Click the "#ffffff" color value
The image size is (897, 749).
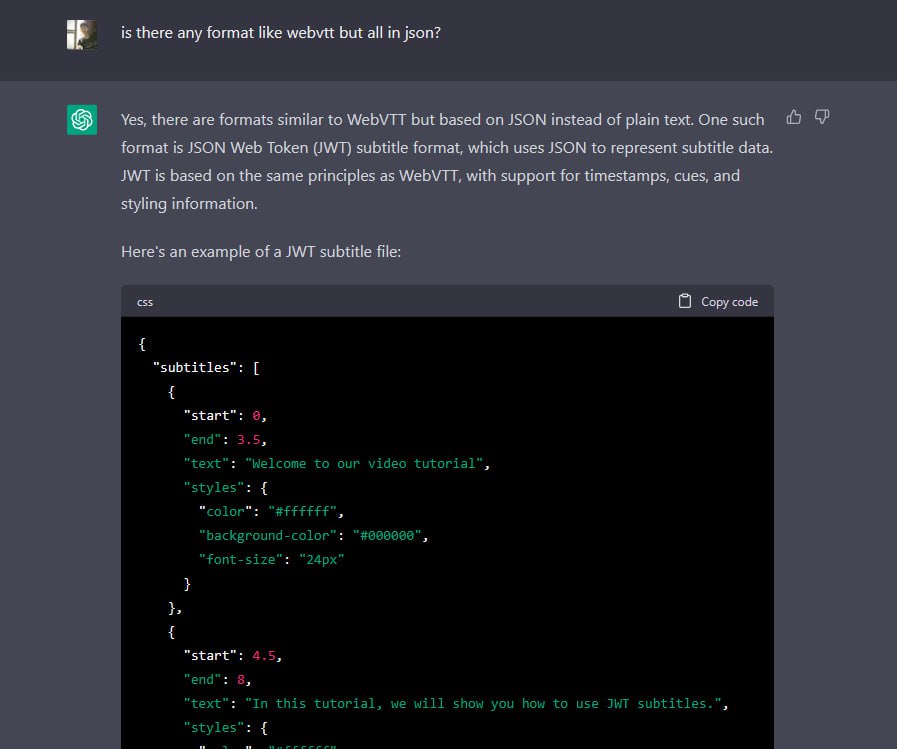click(x=303, y=512)
